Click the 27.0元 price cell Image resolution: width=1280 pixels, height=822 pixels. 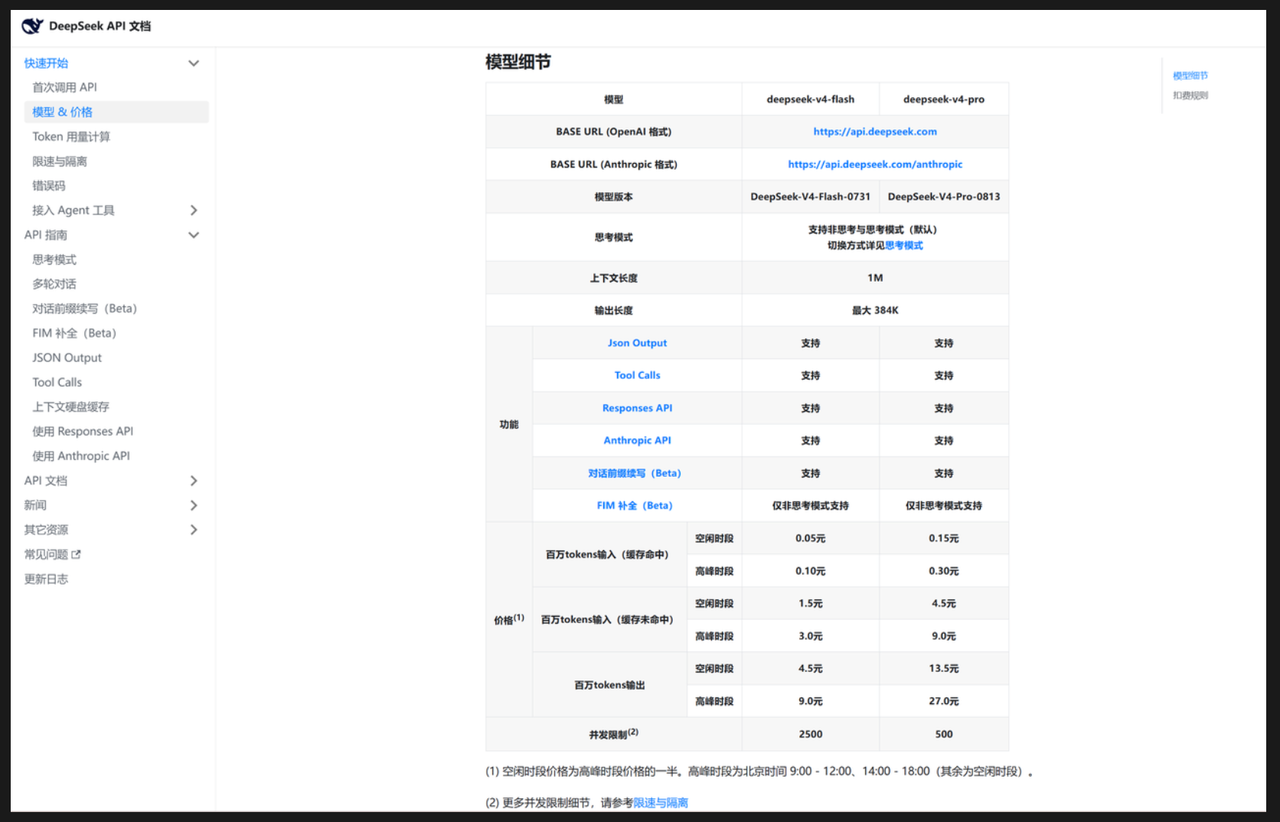(944, 701)
